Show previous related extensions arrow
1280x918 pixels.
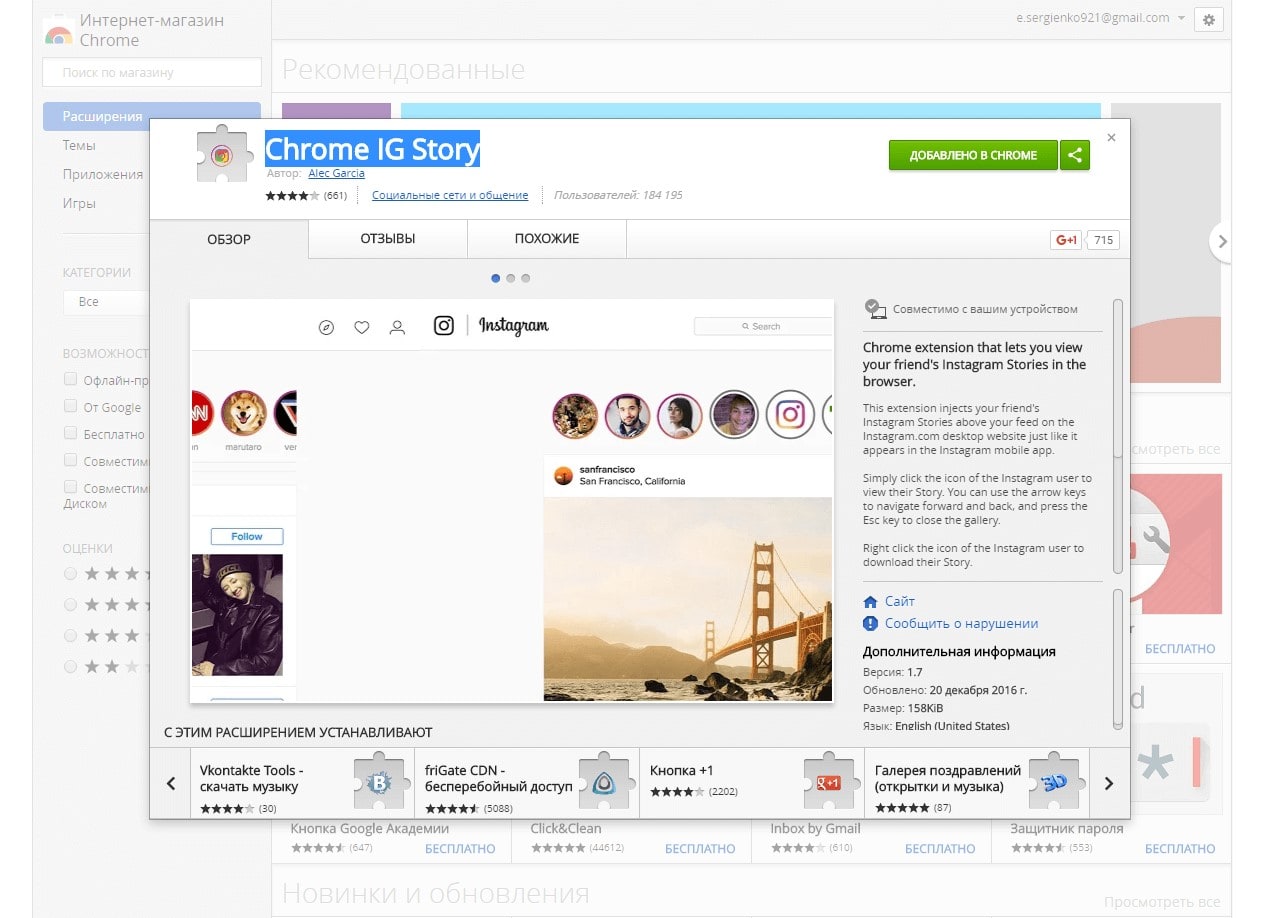[x=170, y=783]
